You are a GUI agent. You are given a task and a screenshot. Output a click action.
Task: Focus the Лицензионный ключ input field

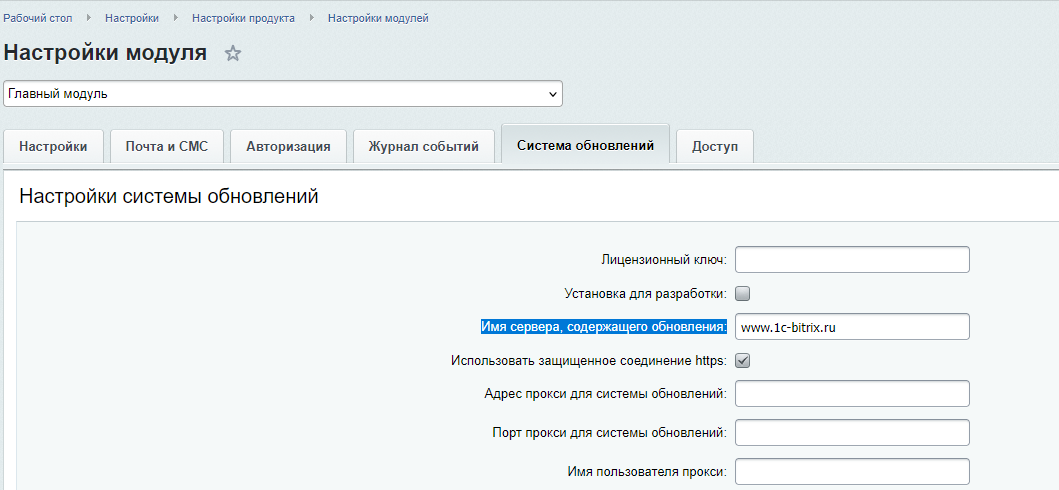pos(852,260)
